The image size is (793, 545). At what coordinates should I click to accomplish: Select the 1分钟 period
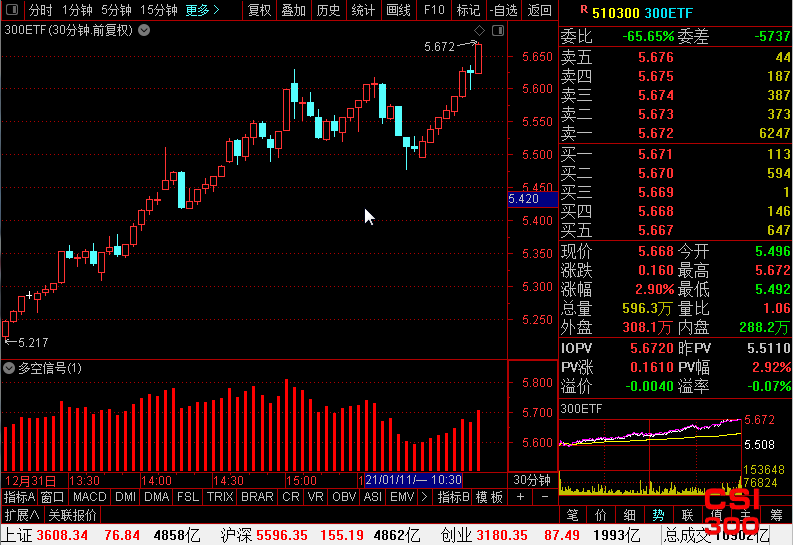[77, 10]
